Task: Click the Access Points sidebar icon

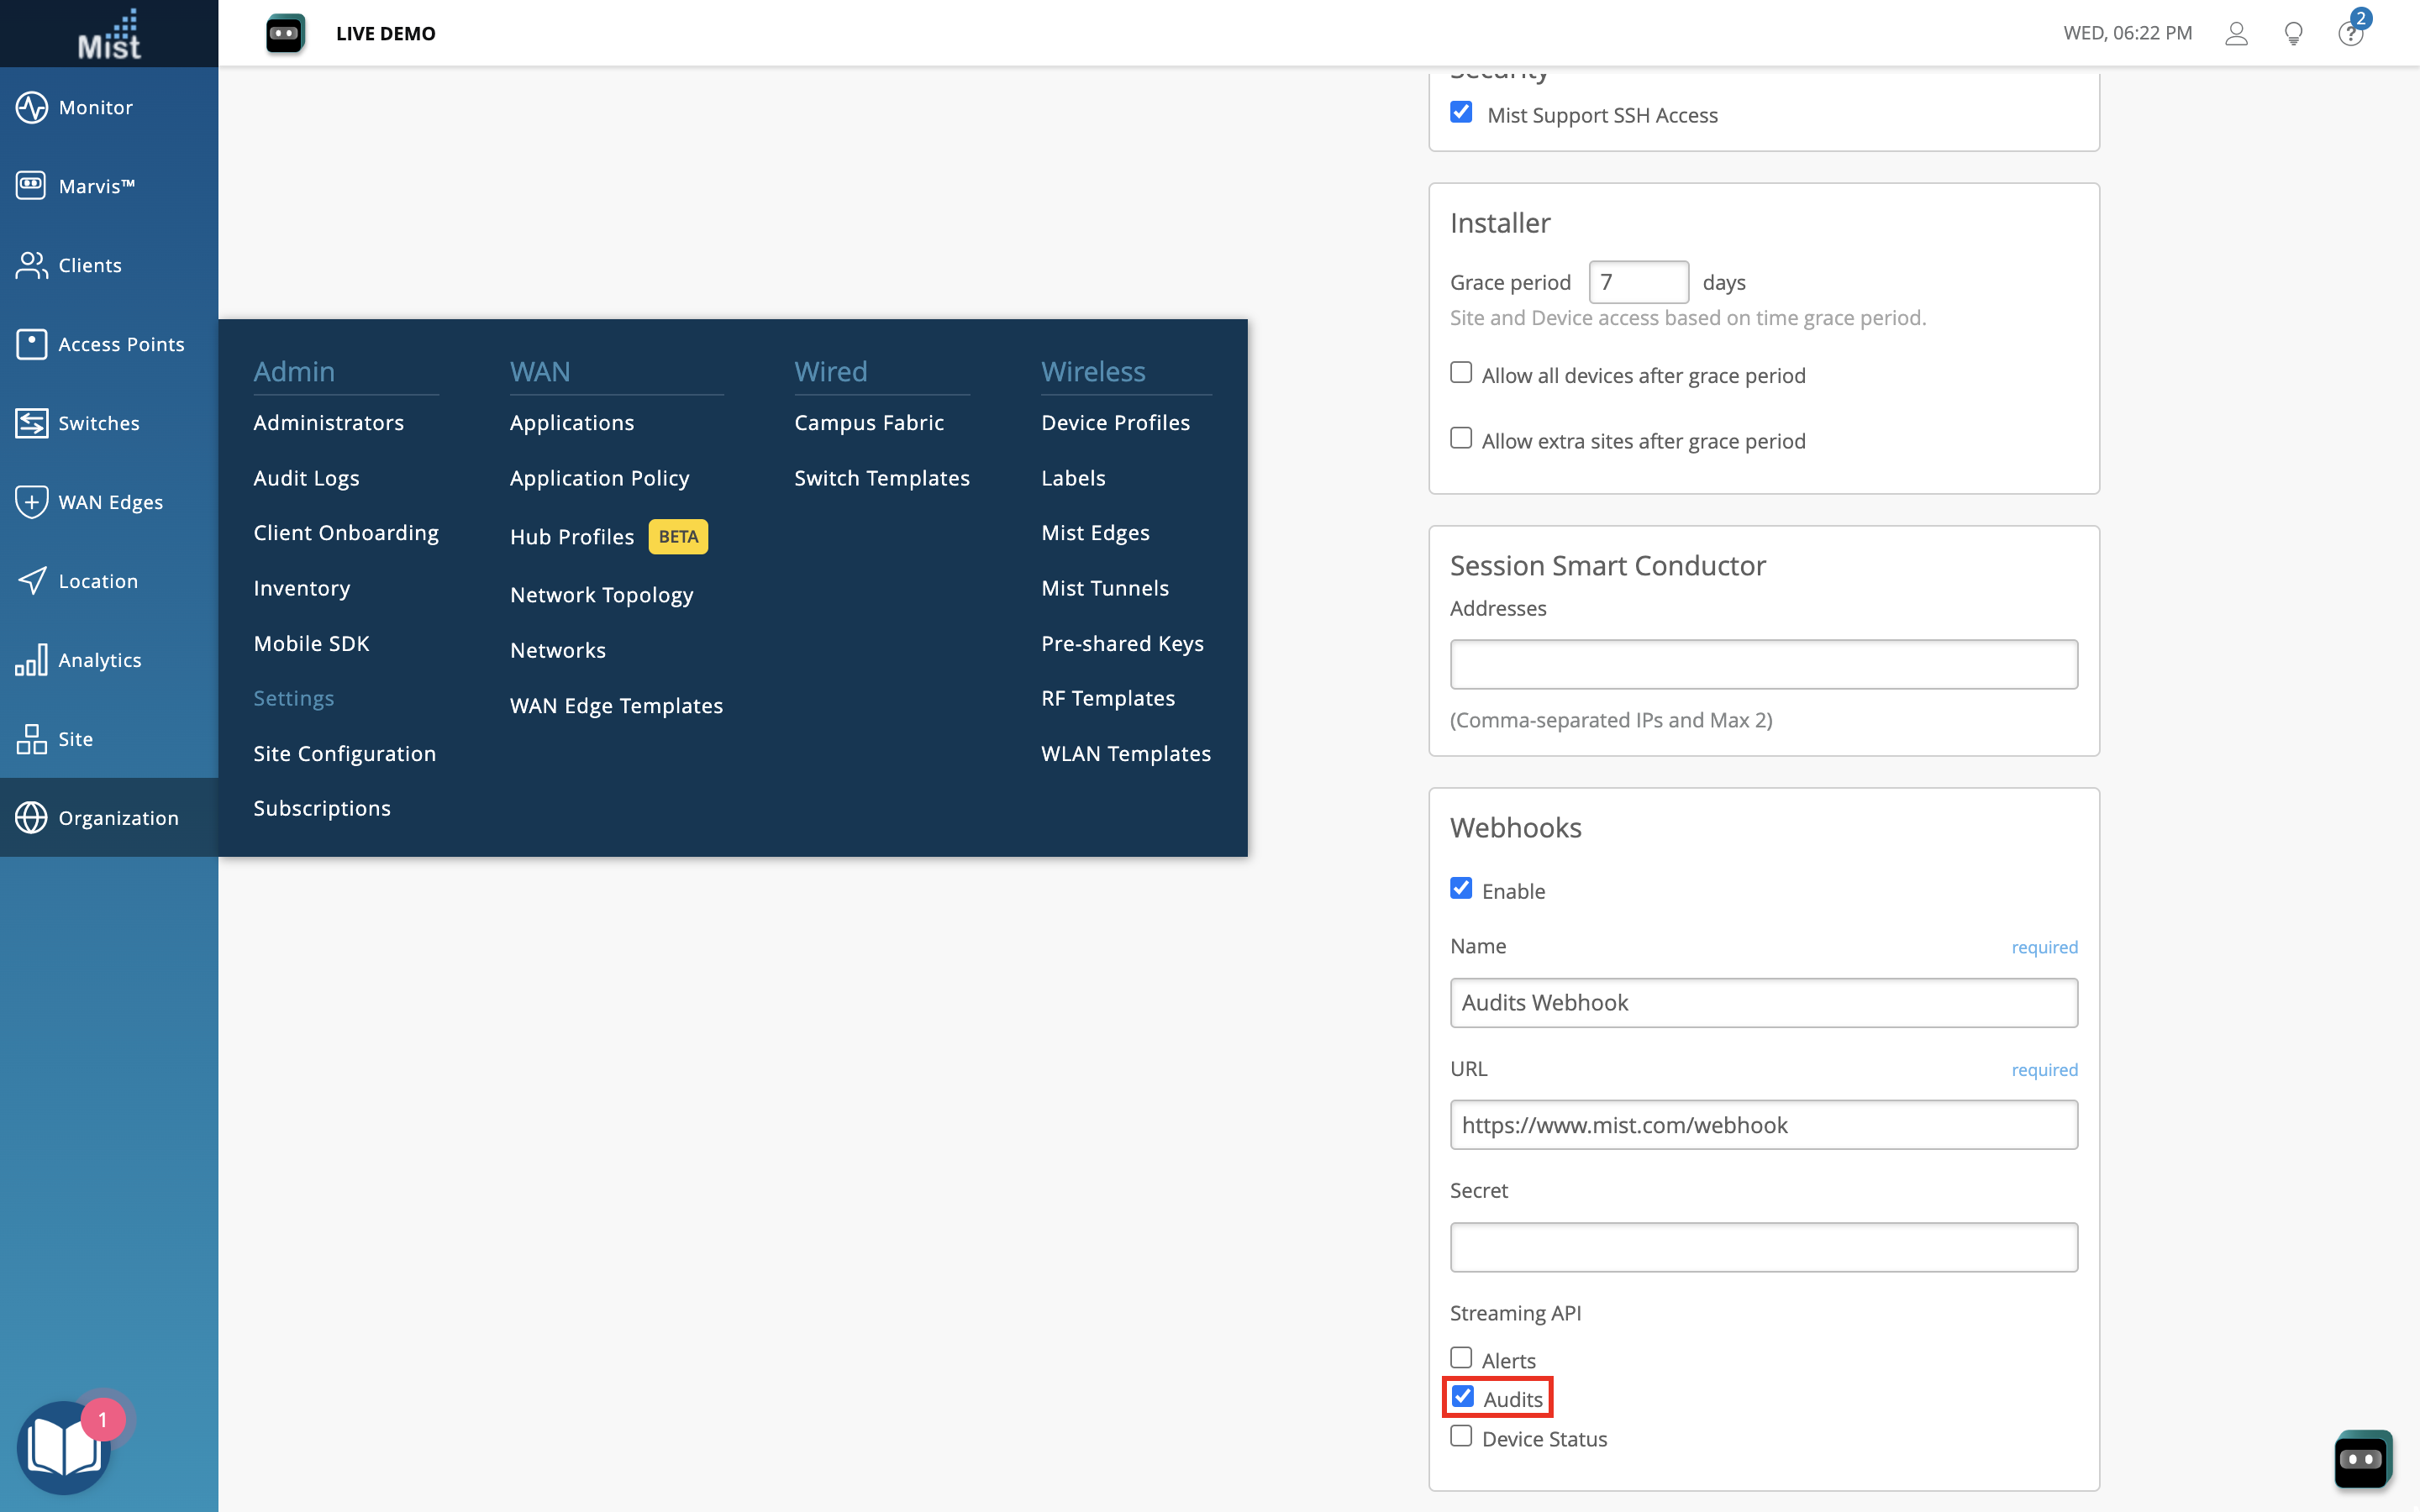Action: click(x=31, y=344)
